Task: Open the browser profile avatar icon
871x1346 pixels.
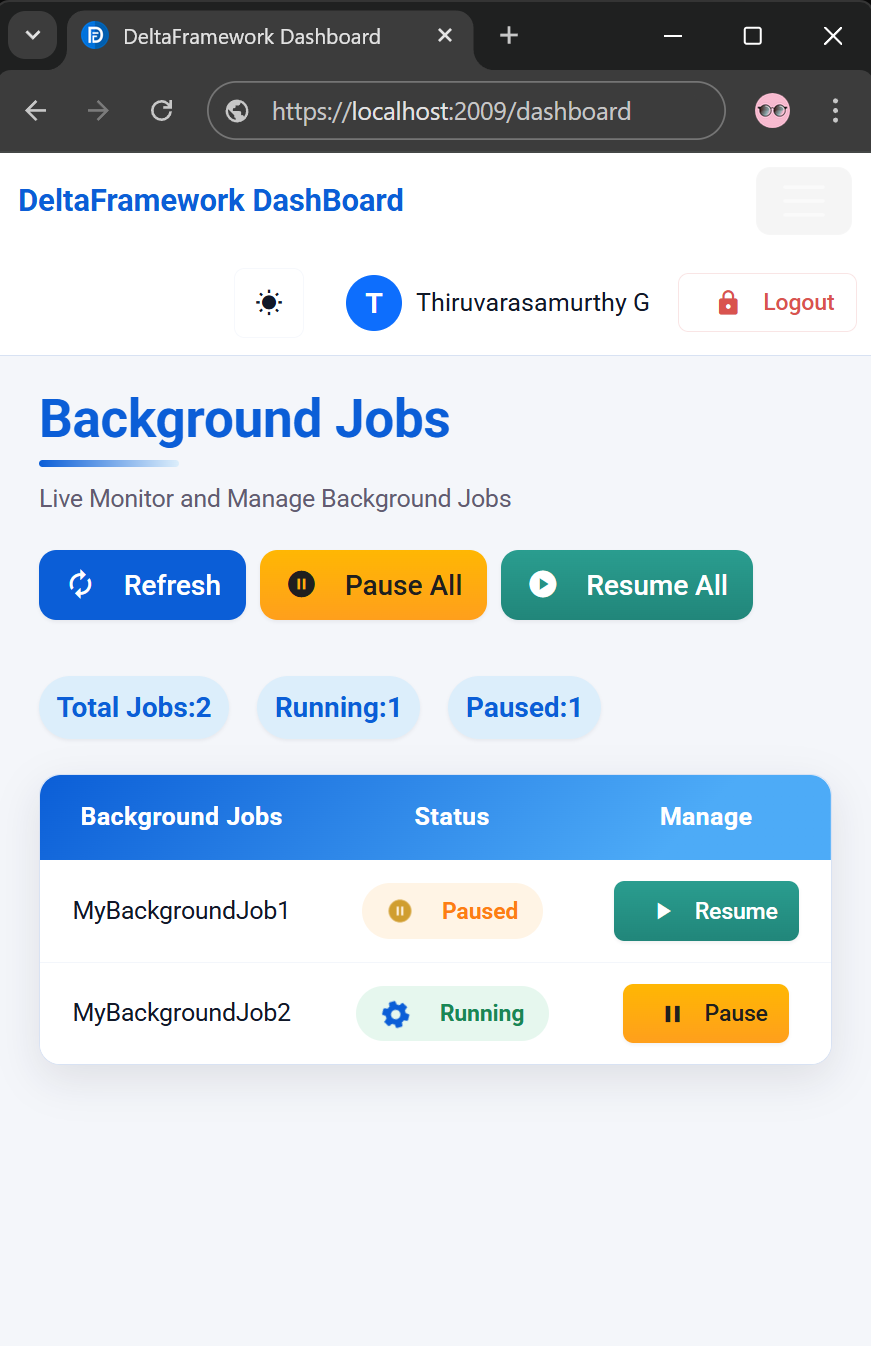Action: click(x=772, y=110)
